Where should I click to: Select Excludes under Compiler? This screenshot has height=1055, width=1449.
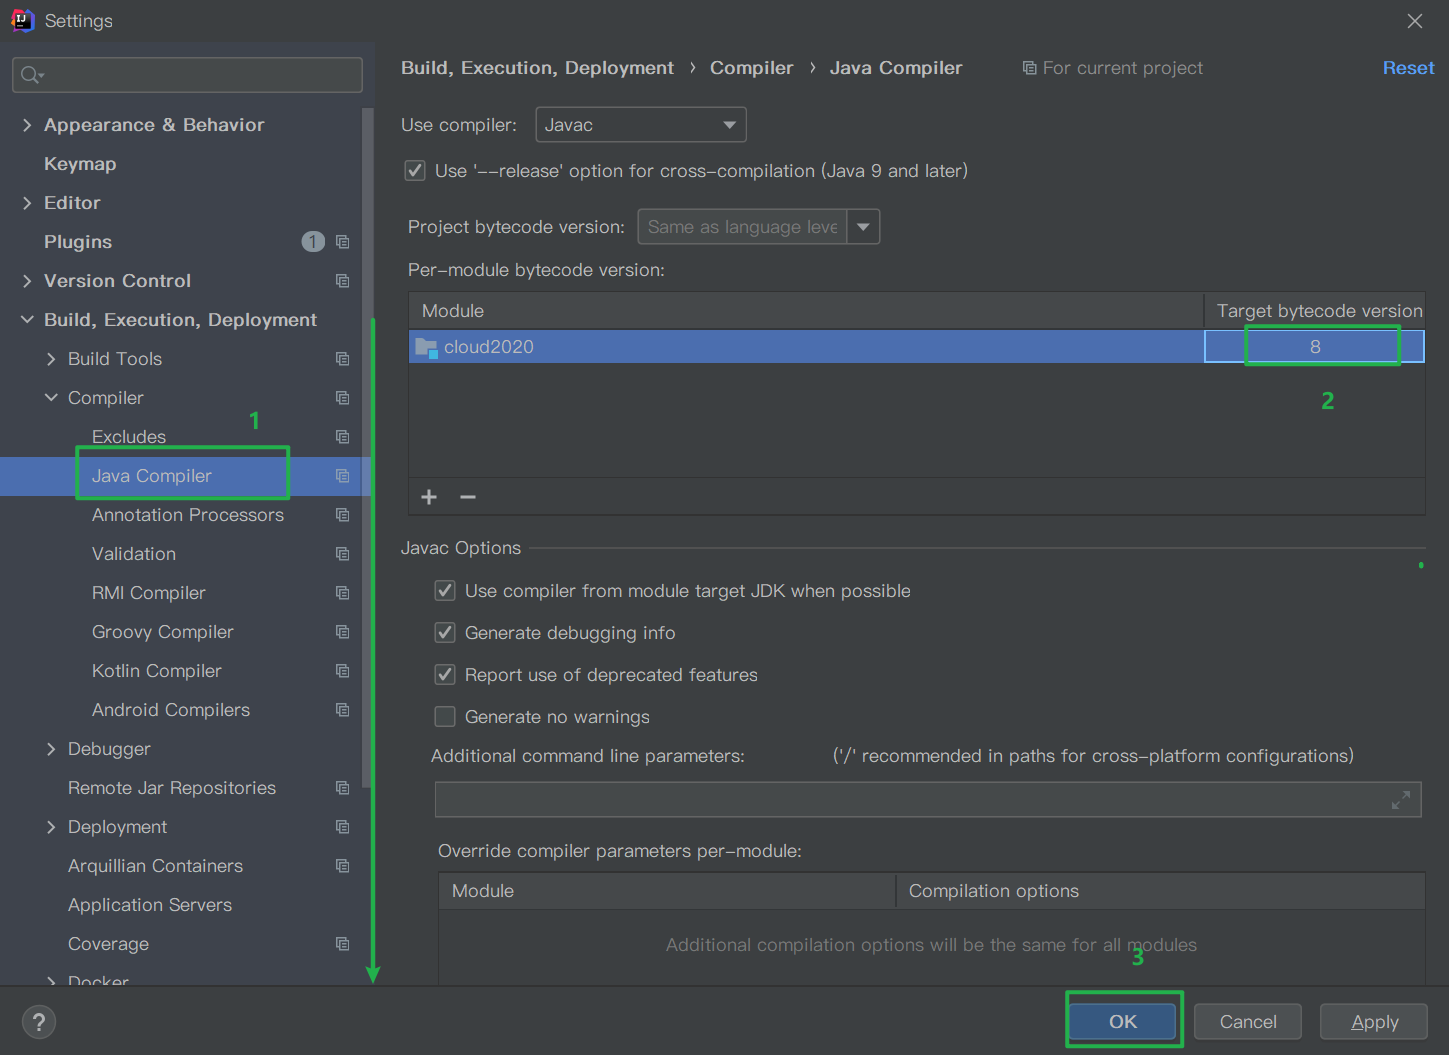[x=129, y=437]
